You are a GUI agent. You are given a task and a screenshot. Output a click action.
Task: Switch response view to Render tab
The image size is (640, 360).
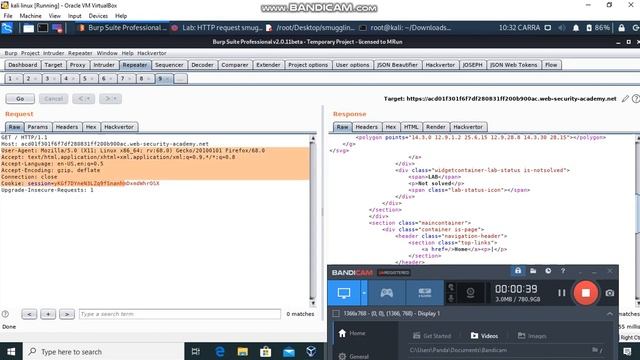point(436,127)
